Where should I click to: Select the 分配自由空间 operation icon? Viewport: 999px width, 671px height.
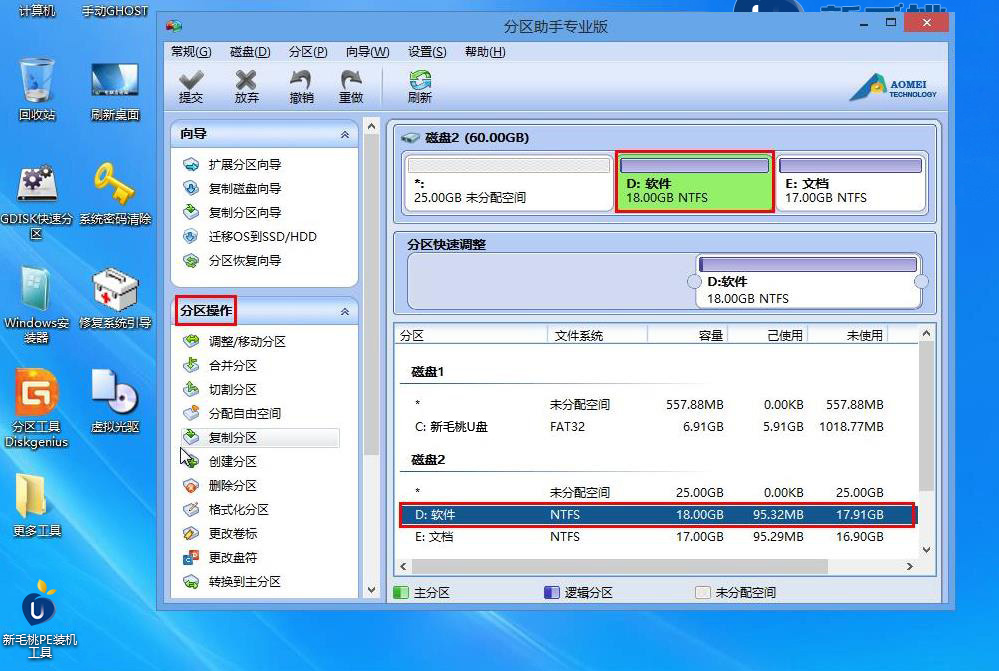tap(191, 413)
